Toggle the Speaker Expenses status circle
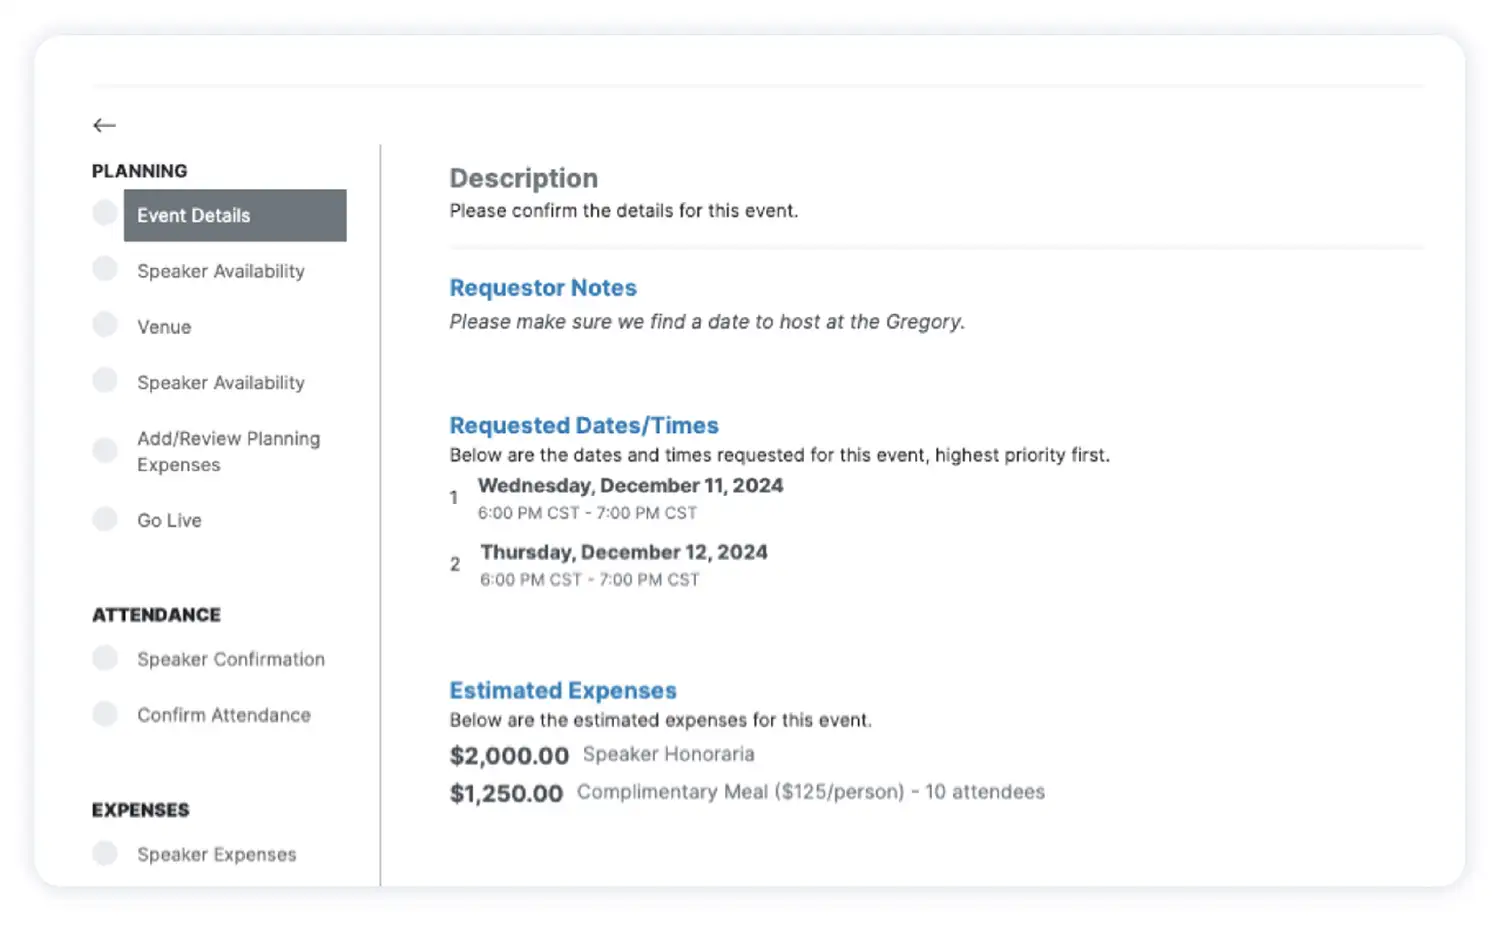The width and height of the screenshot is (1500, 932). pos(105,853)
